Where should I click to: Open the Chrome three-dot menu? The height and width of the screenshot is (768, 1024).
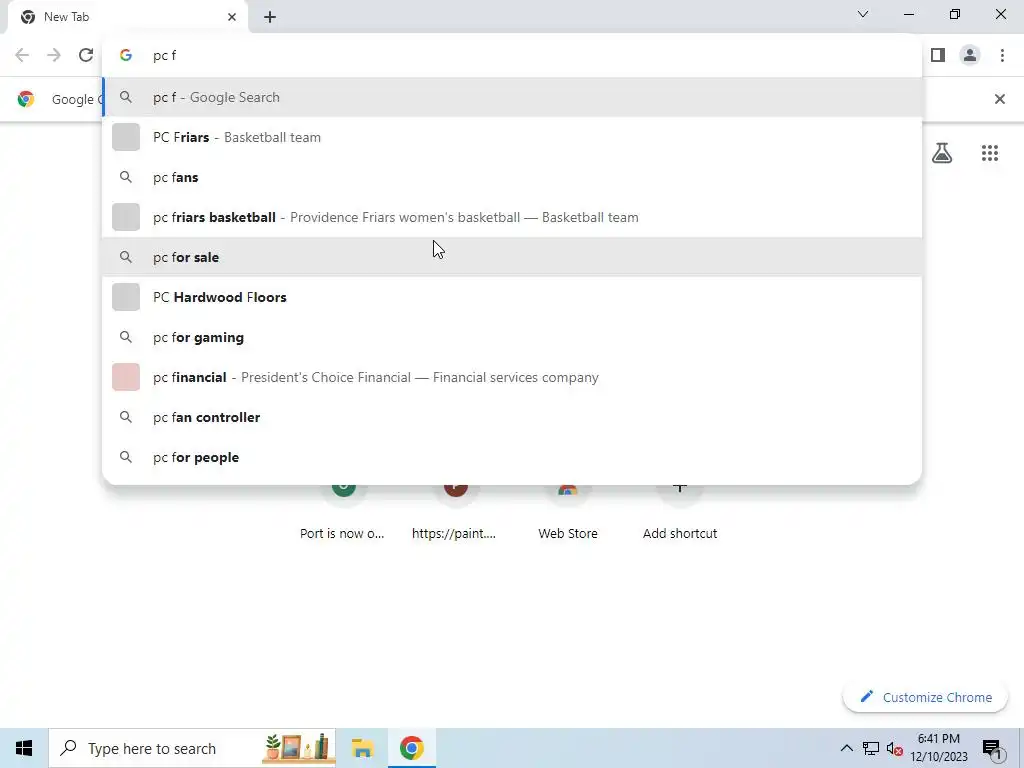point(1002,56)
